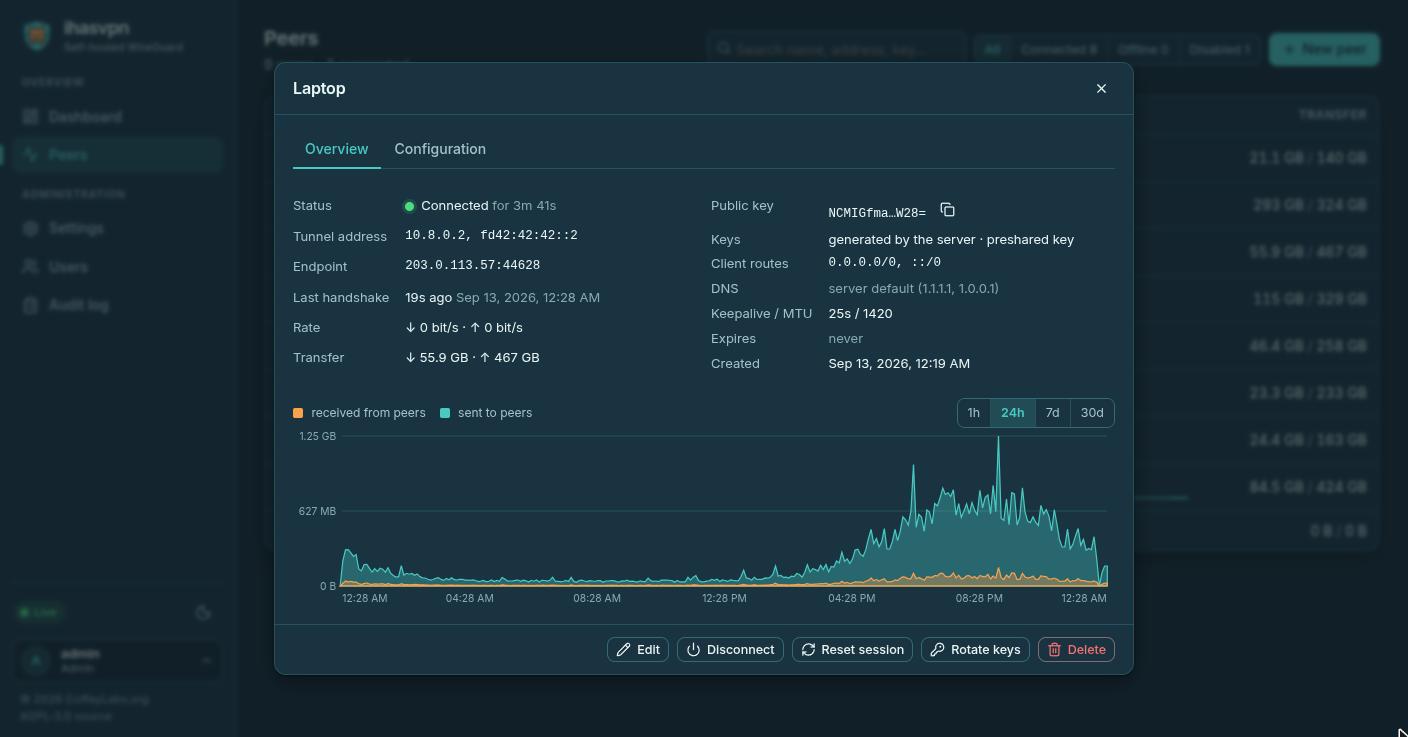Rotate keys for this peer
Viewport: 1408px width, 737px height.
click(x=975, y=649)
